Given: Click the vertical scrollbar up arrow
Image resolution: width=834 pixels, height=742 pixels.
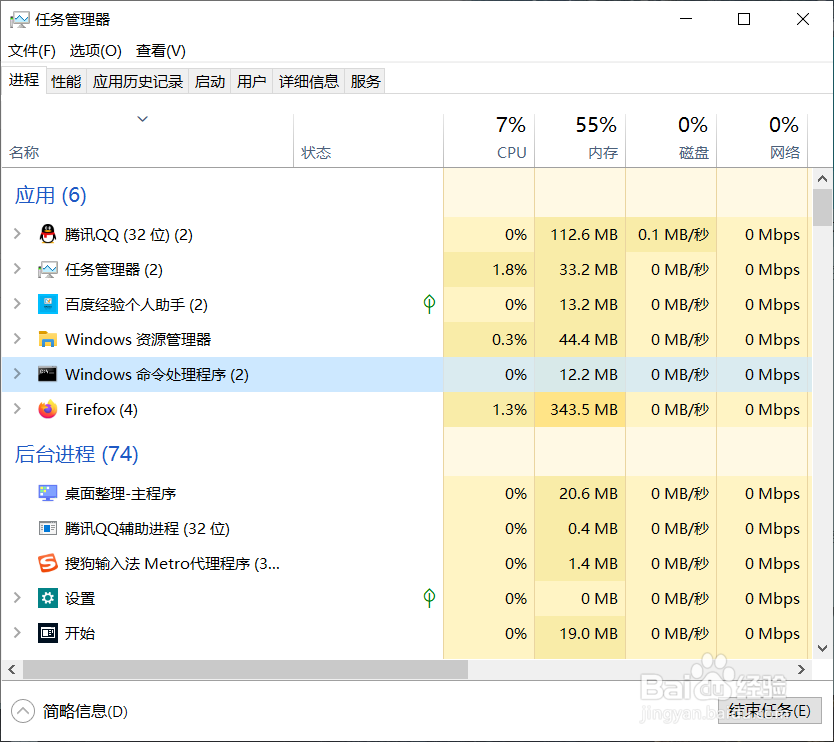Looking at the screenshot, I should (822, 179).
